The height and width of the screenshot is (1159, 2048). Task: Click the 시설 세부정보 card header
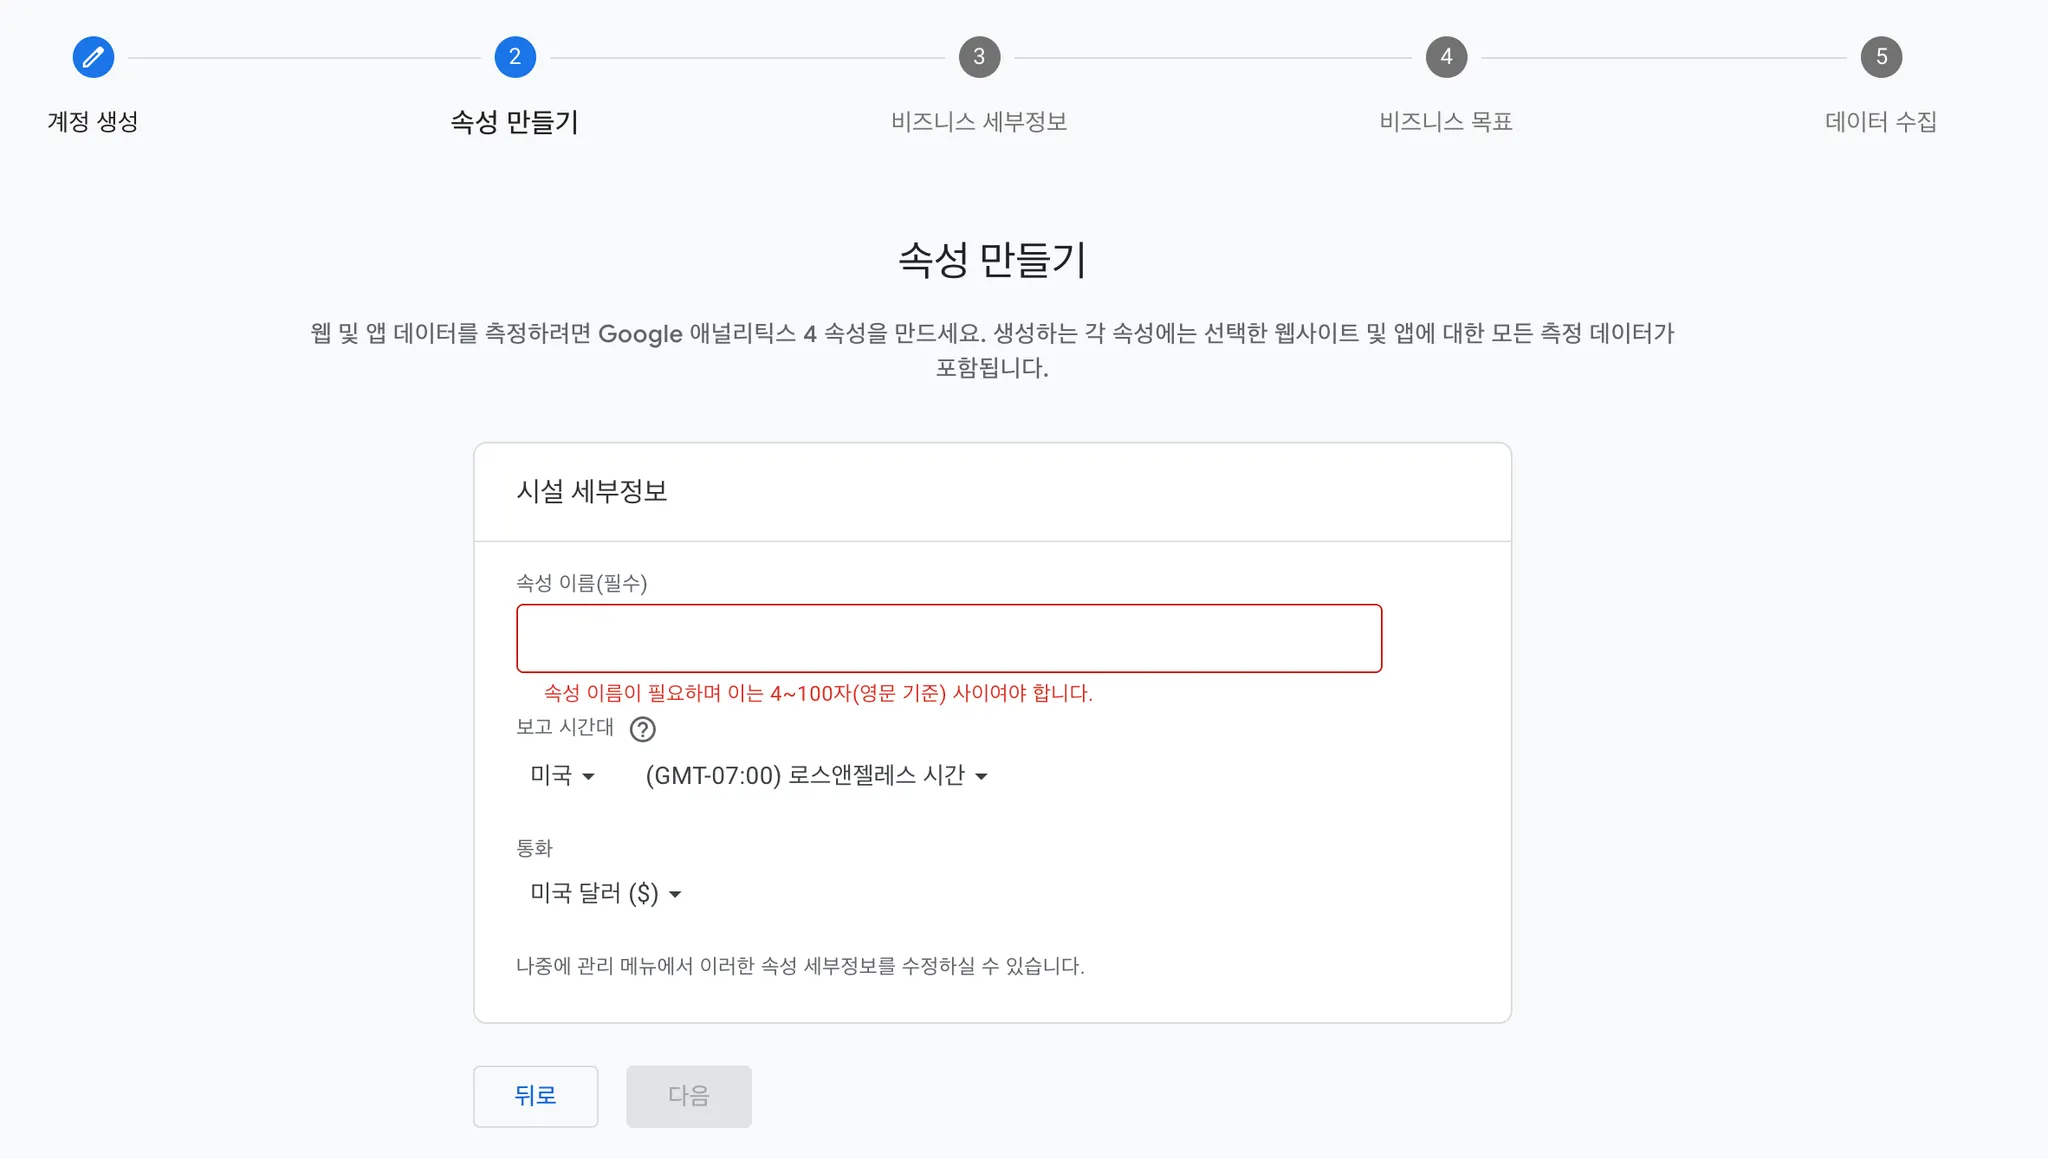[592, 491]
